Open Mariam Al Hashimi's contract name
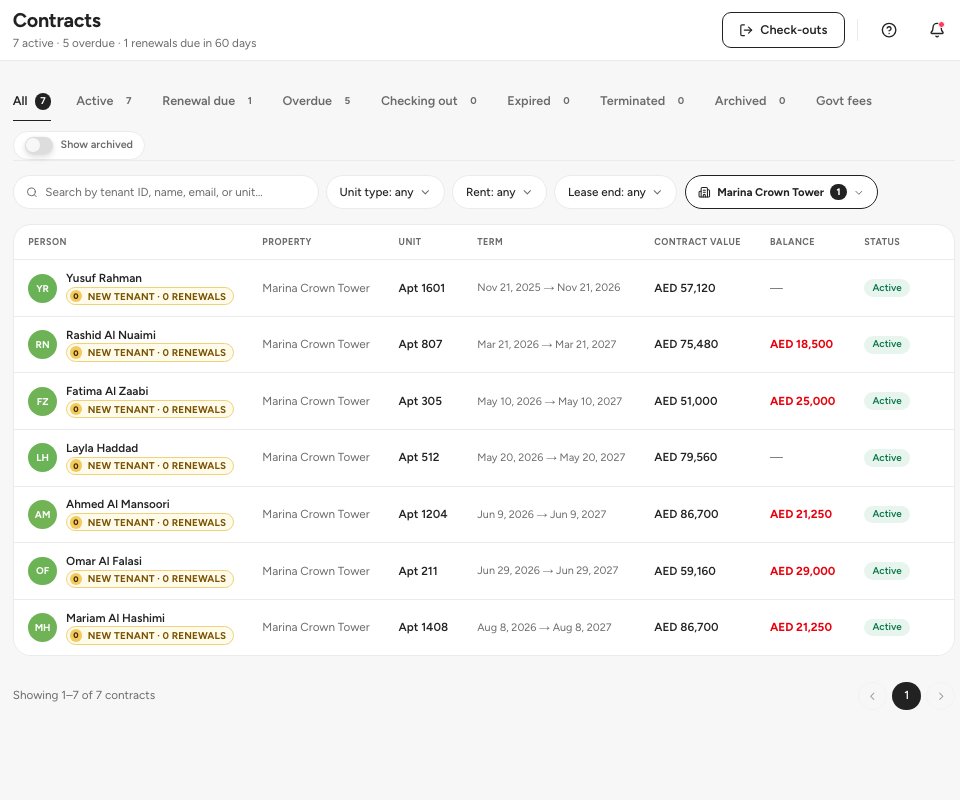Screen dimensions: 960x800 pos(115,618)
